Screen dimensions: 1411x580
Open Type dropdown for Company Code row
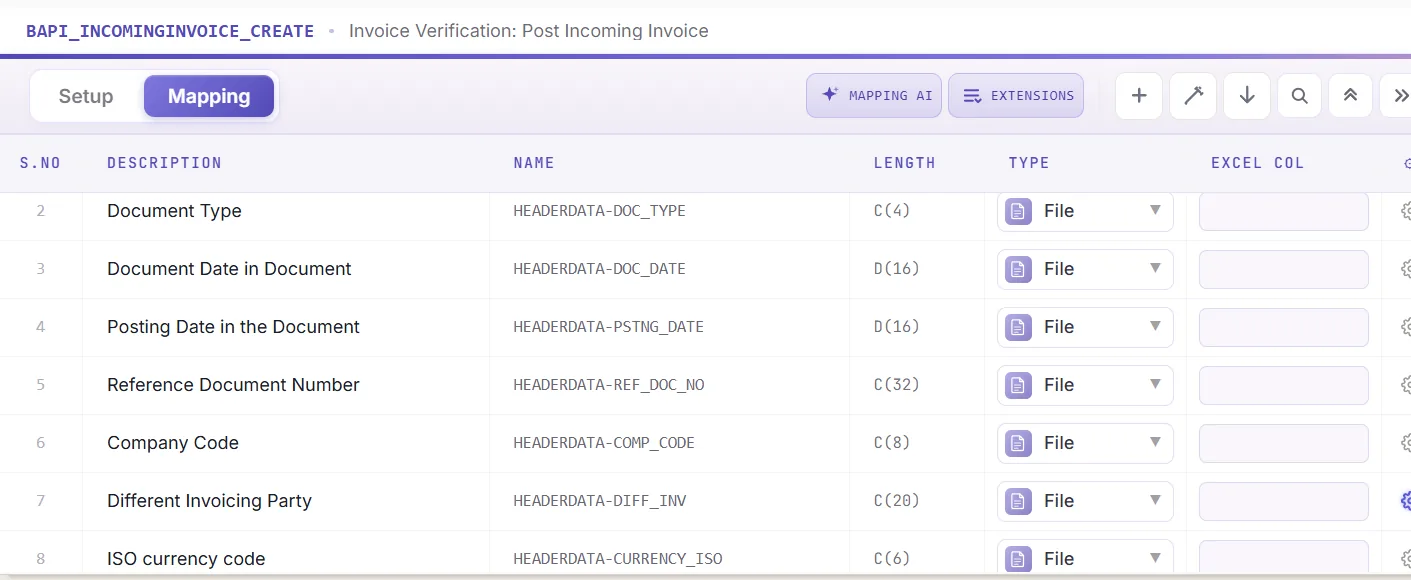1085,443
